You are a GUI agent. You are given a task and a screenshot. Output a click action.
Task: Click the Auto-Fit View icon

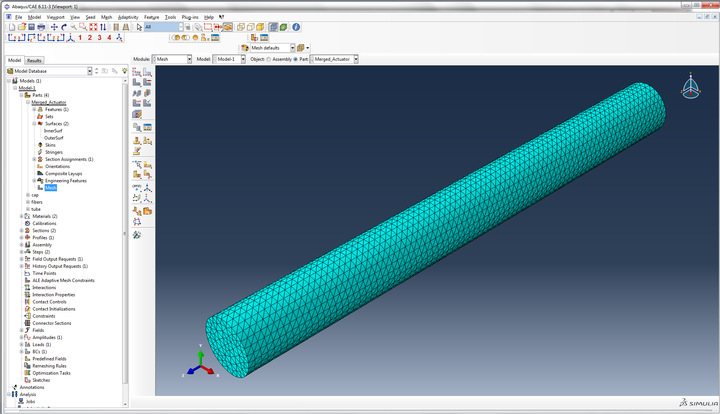pos(93,28)
